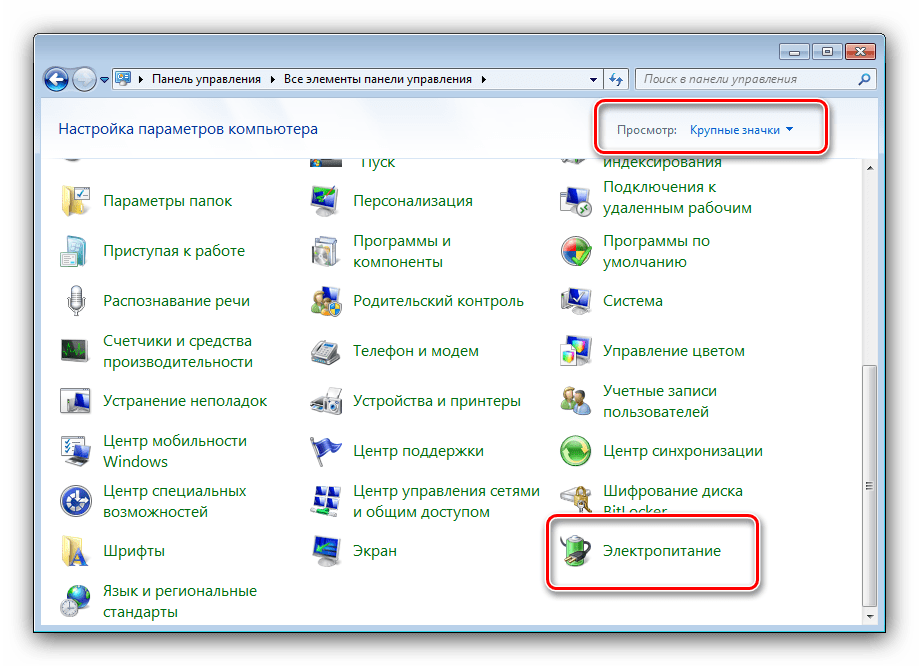
Task: Open Распознавание речи microphone icon
Action: tap(76, 301)
